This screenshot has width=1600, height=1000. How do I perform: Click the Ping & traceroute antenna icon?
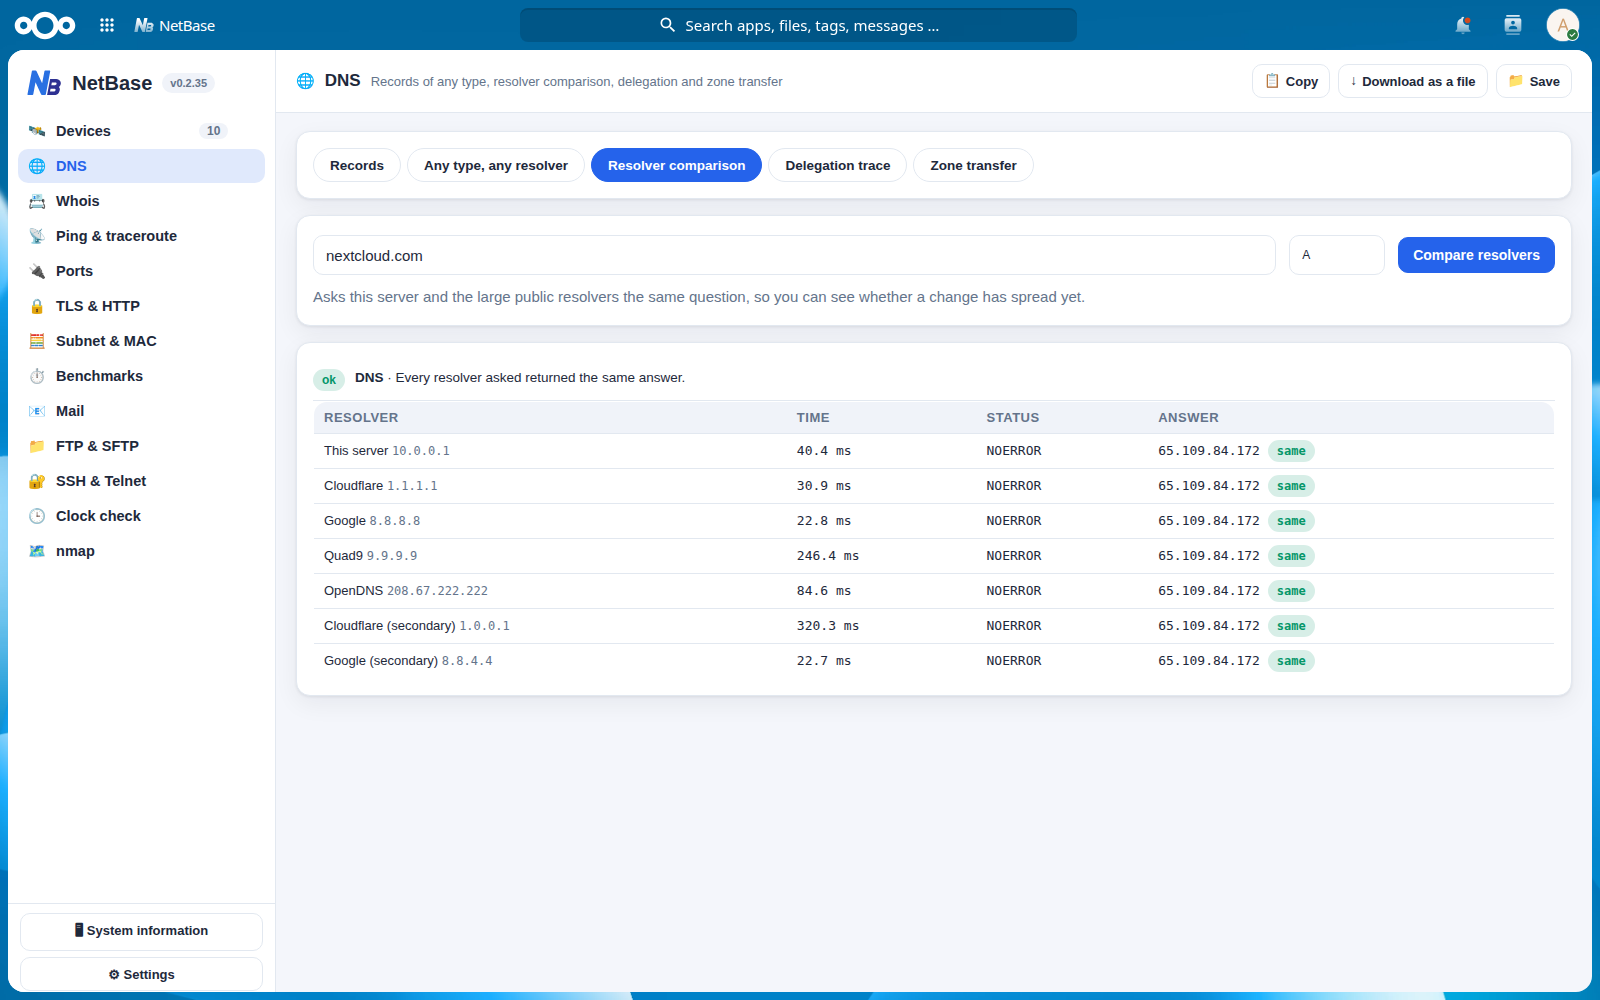click(x=37, y=236)
